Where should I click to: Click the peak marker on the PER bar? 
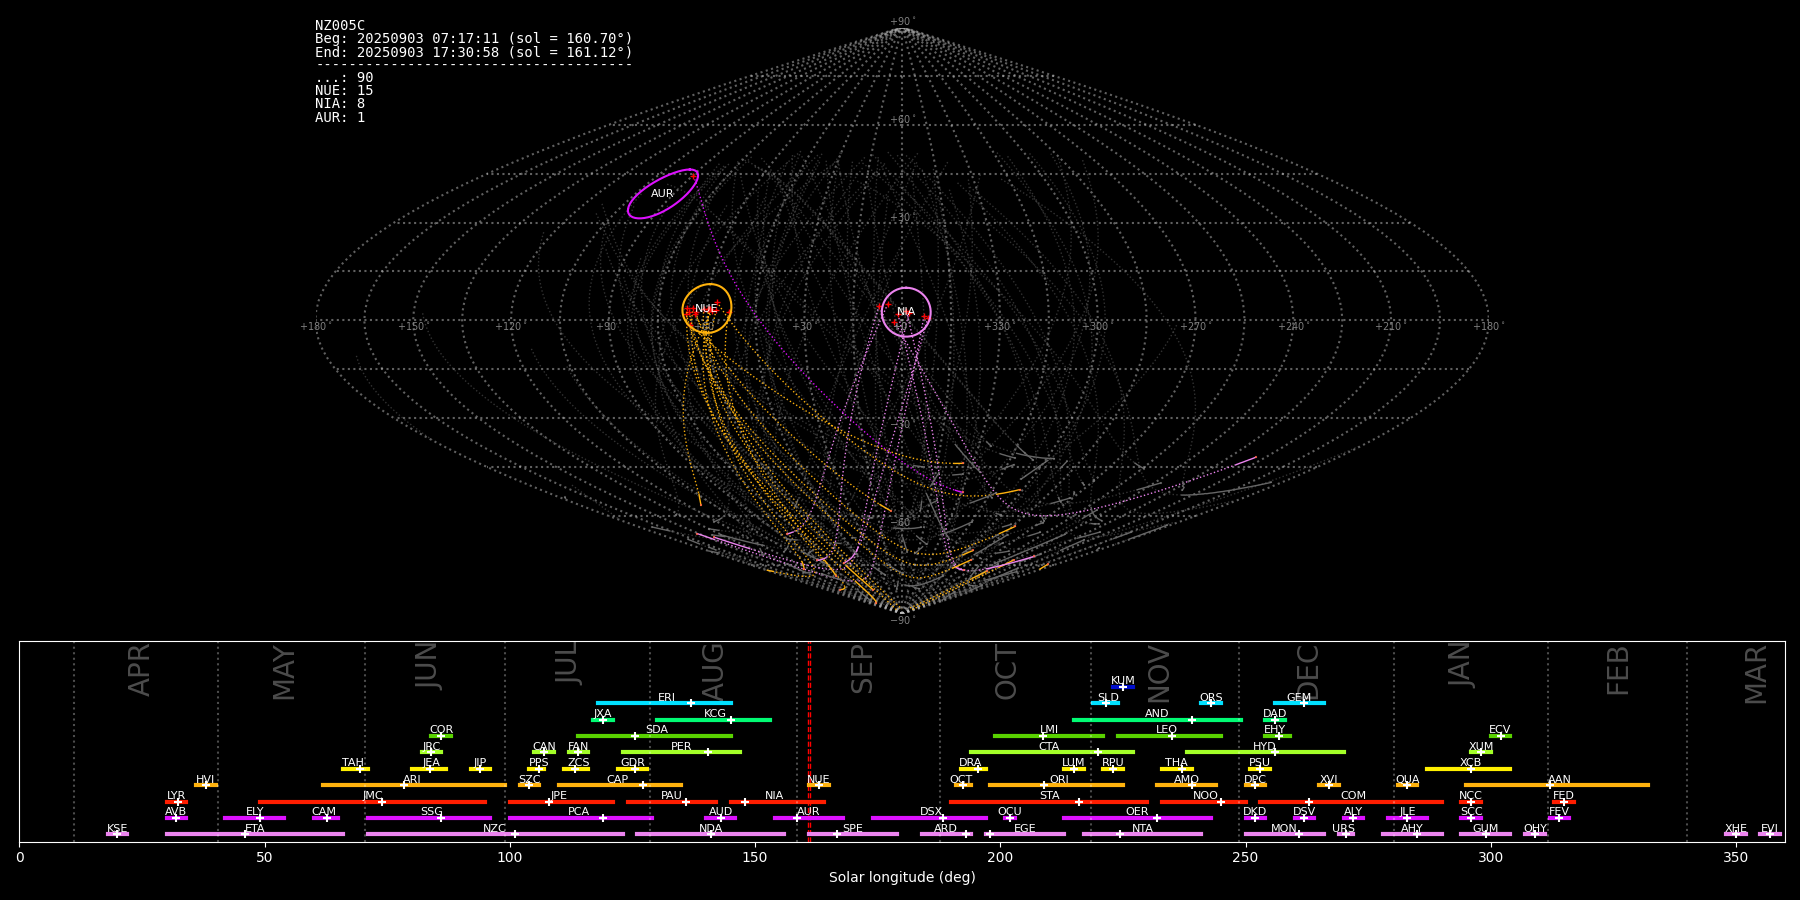[707, 752]
